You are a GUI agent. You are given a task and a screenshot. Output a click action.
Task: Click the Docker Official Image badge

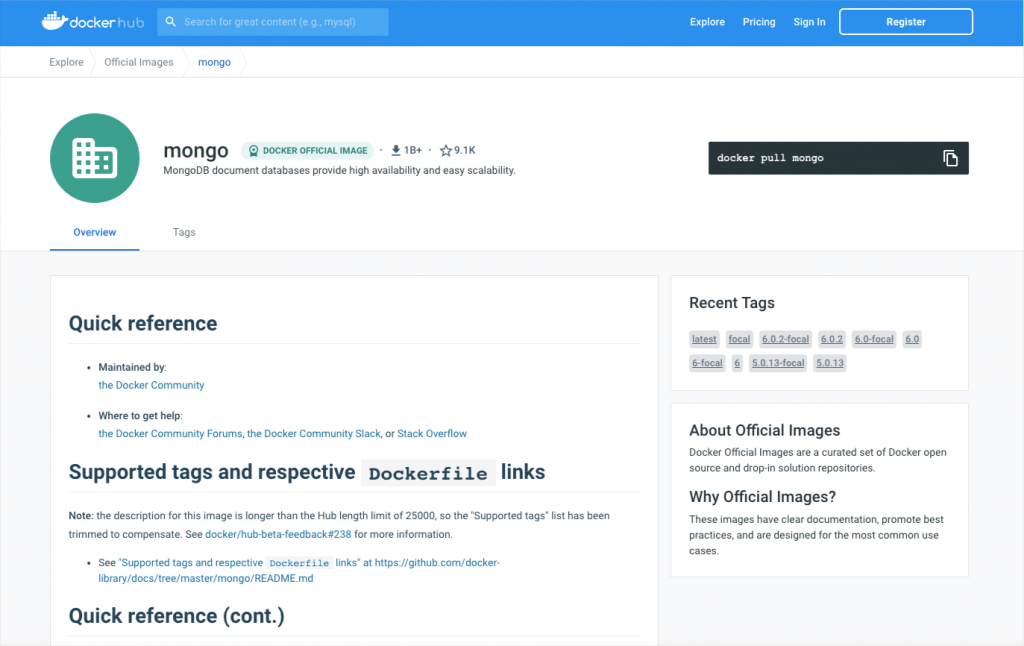pos(308,150)
